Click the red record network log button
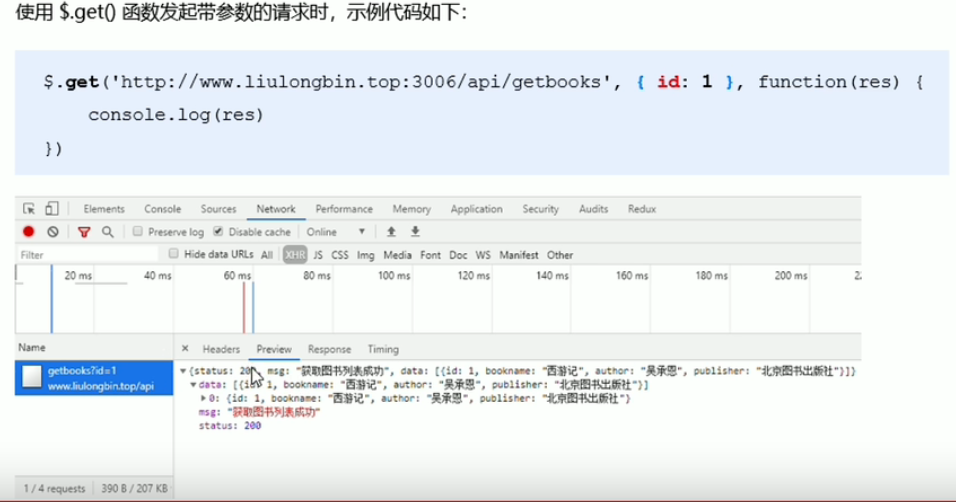The width and height of the screenshot is (956, 502). (x=29, y=232)
